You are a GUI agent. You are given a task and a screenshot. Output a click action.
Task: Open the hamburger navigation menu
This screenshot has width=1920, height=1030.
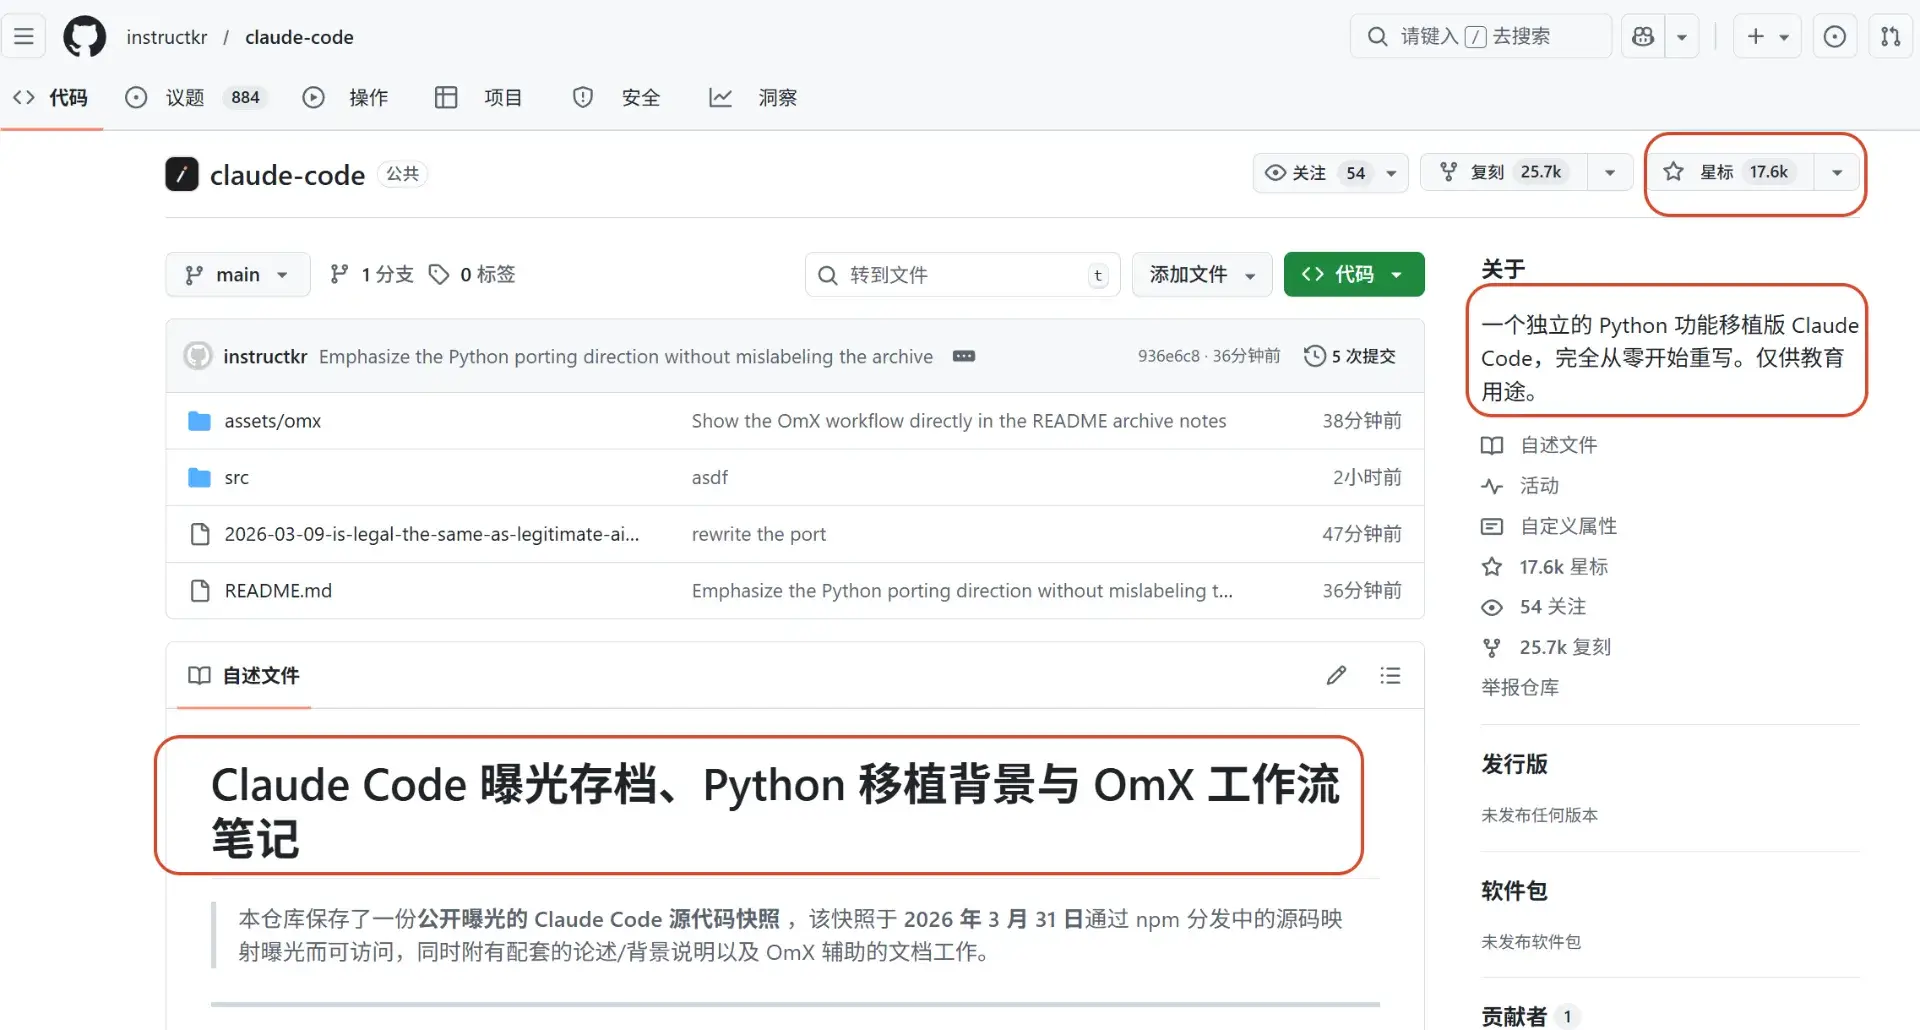(24, 37)
